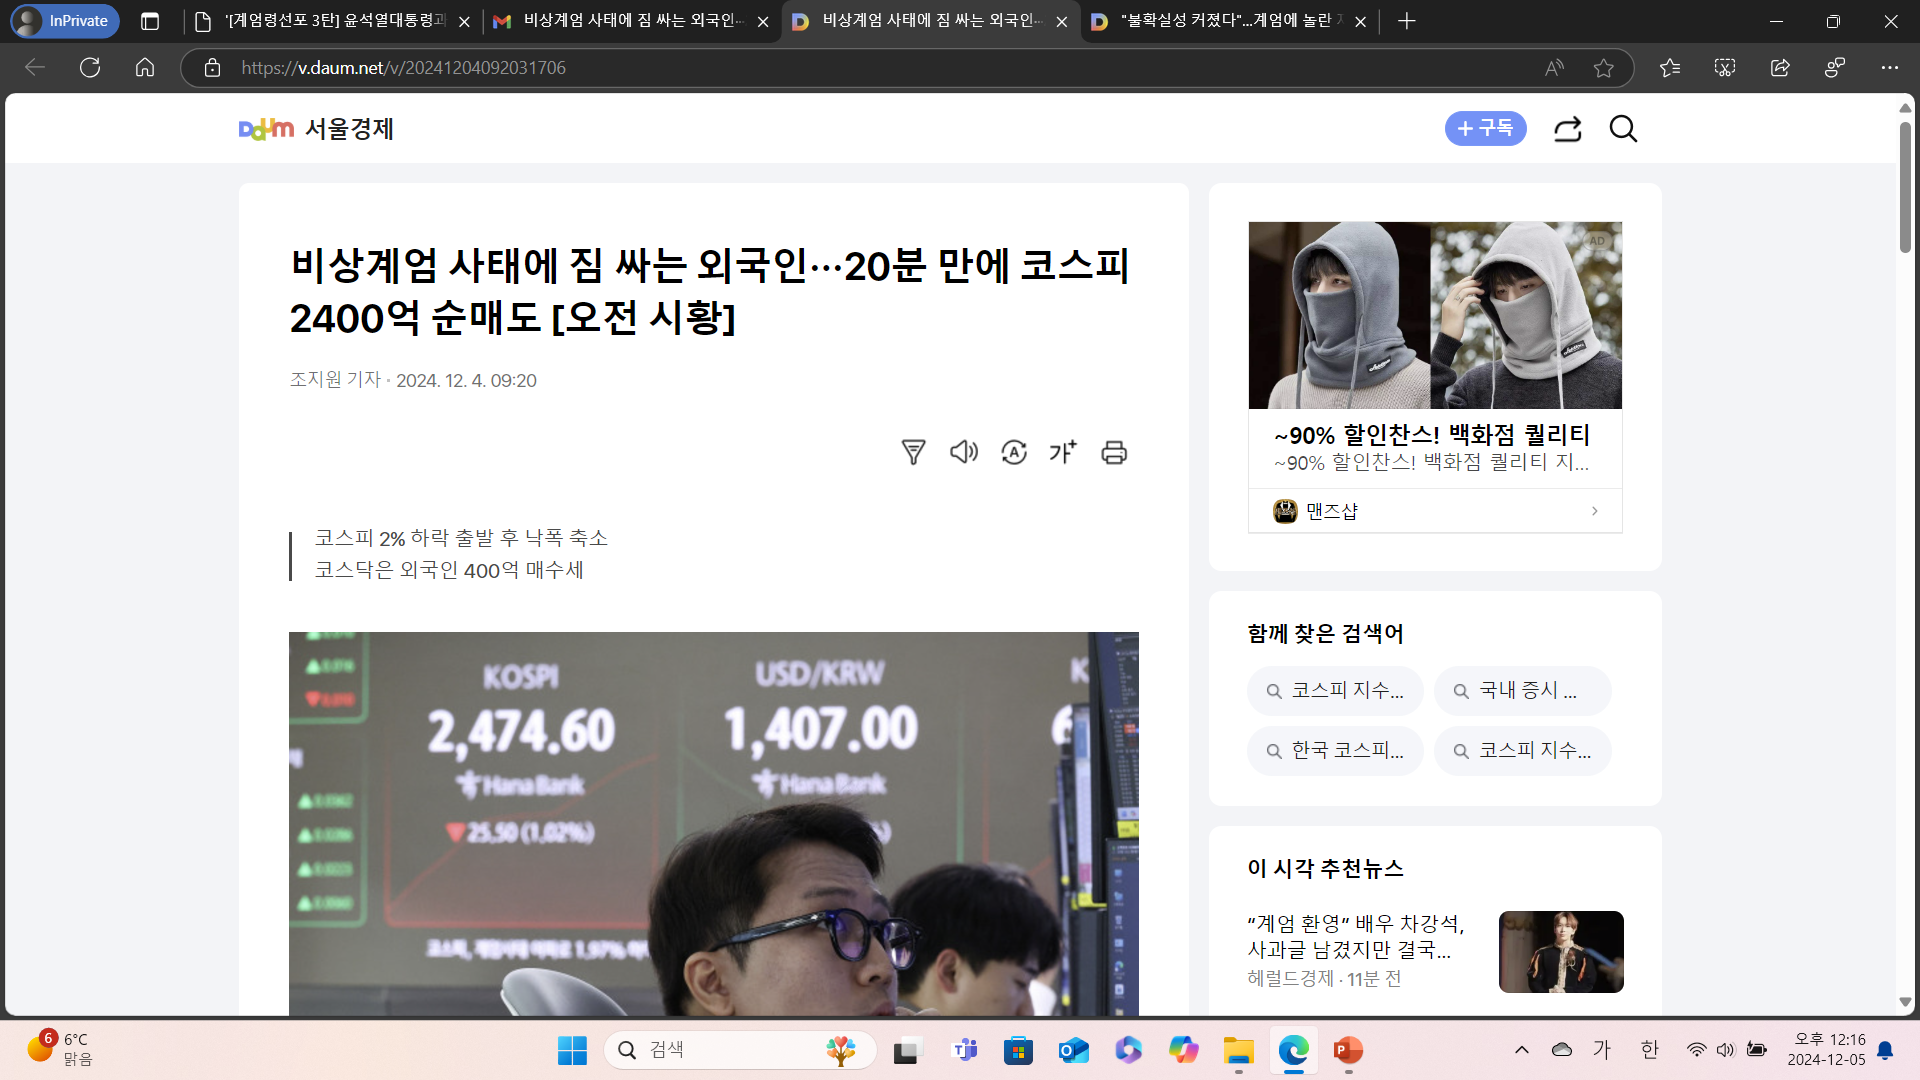
Task: Play article audio with speaker icon
Action: 963,452
